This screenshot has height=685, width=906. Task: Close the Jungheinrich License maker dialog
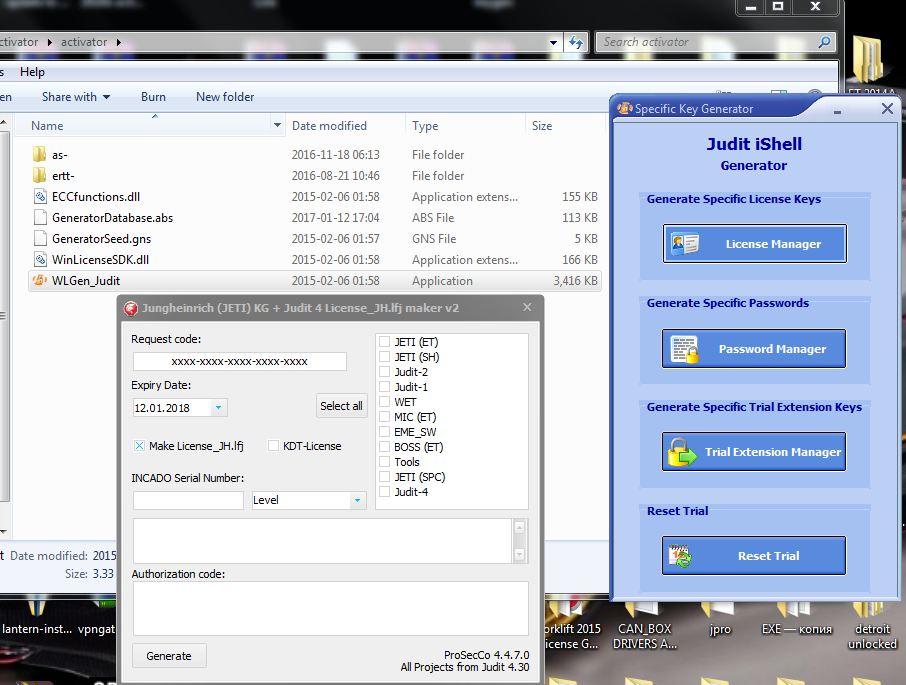[x=527, y=307]
